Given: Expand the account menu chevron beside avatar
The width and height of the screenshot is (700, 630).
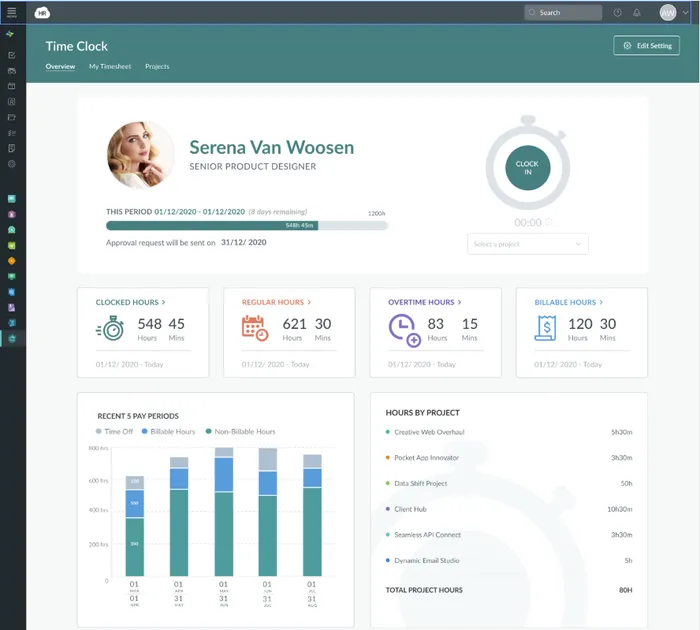Looking at the screenshot, I should [x=685, y=13].
